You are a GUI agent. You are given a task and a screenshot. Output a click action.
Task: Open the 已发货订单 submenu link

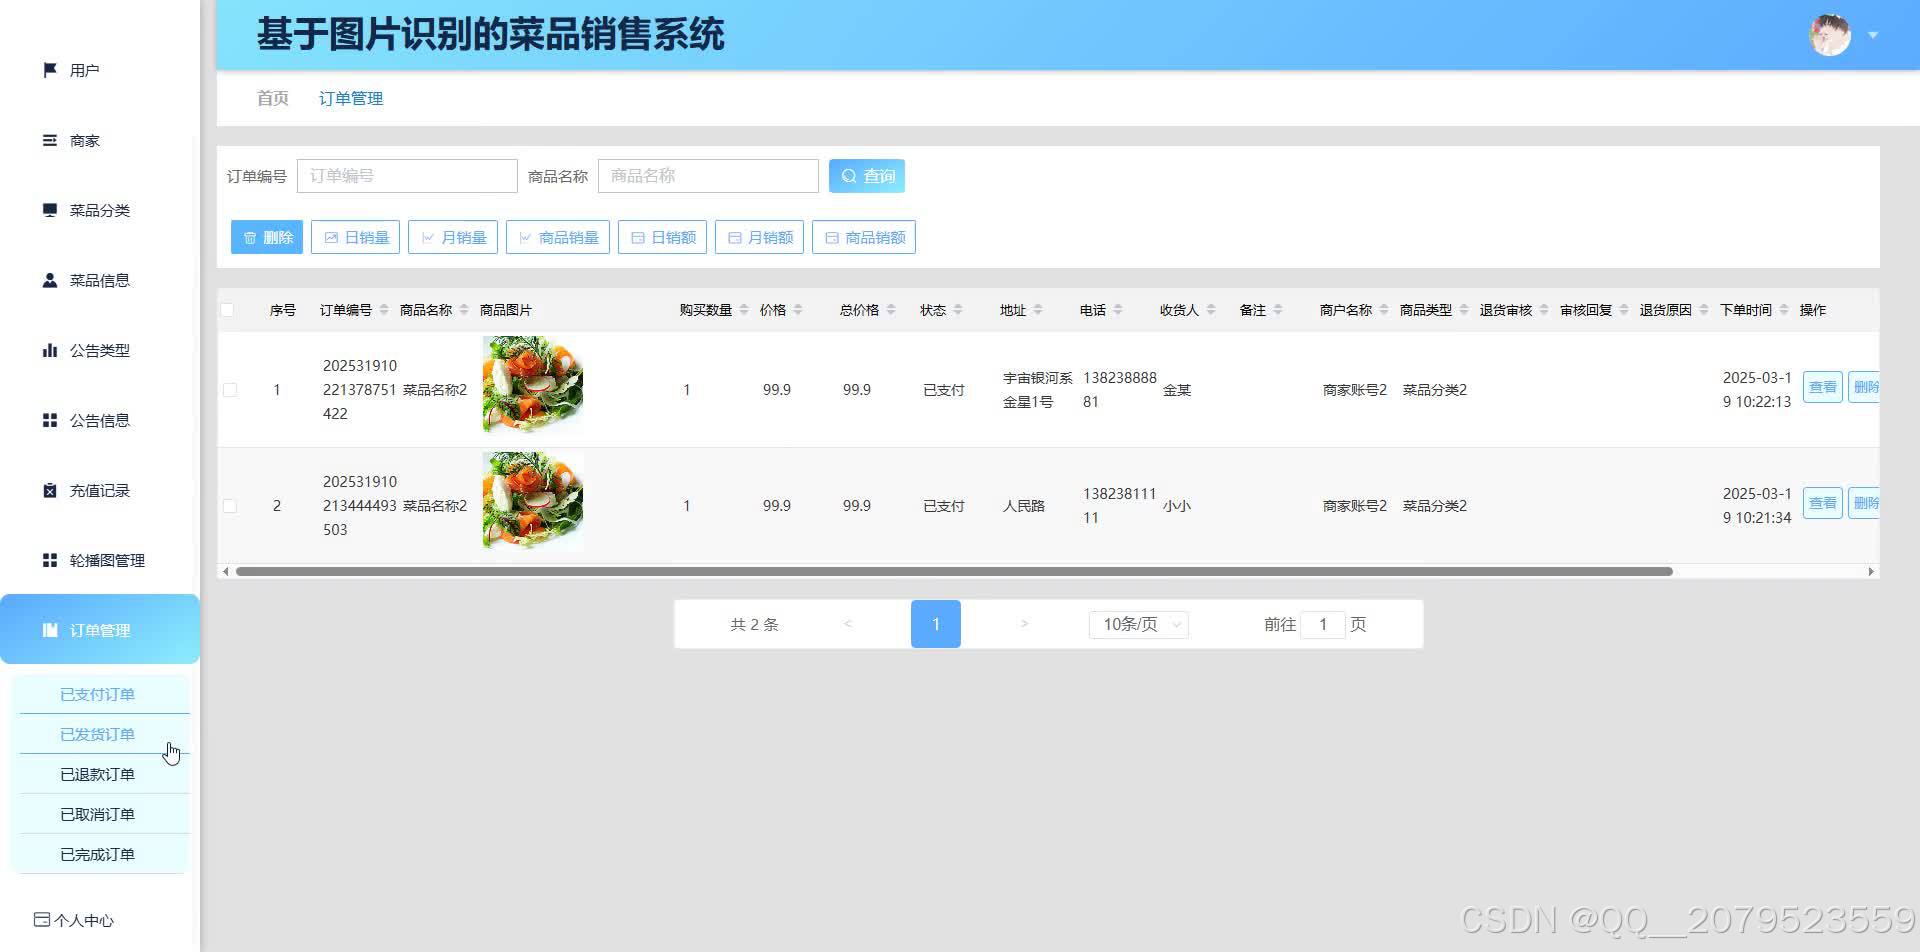click(x=97, y=733)
